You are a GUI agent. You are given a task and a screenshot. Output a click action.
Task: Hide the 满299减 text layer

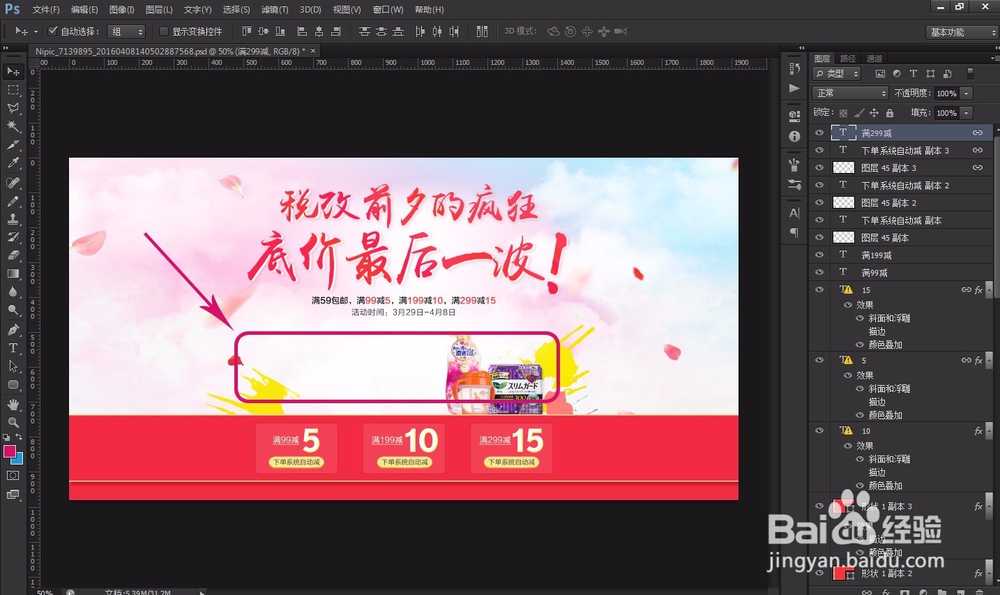(820, 132)
